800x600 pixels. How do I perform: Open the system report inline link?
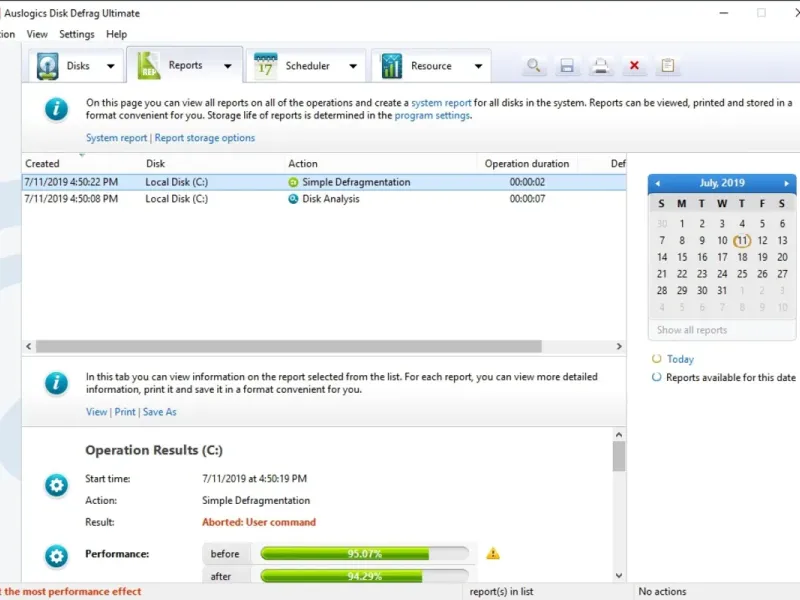click(x=441, y=103)
